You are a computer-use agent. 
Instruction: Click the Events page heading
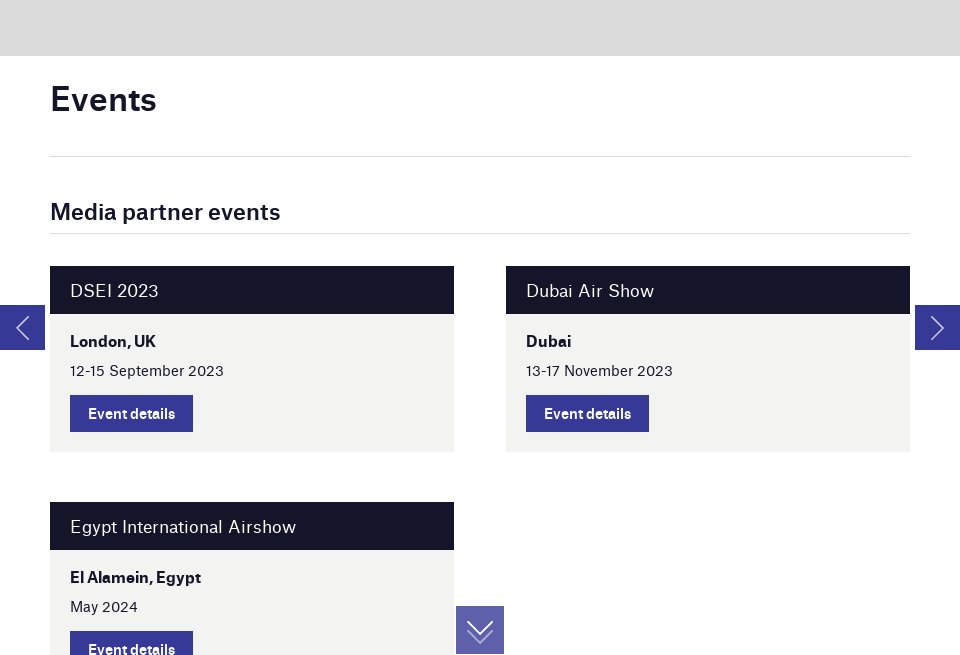point(103,99)
